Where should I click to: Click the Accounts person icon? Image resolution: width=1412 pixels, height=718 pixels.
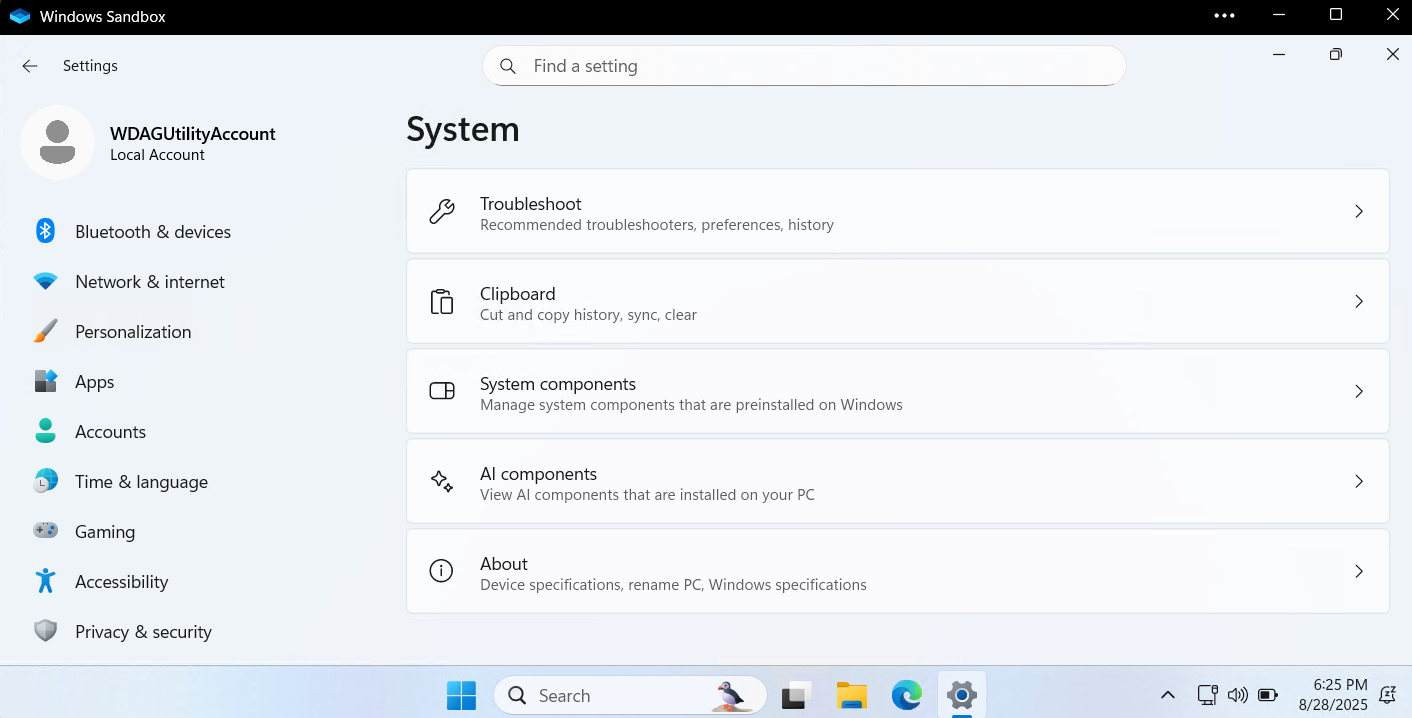(x=45, y=431)
